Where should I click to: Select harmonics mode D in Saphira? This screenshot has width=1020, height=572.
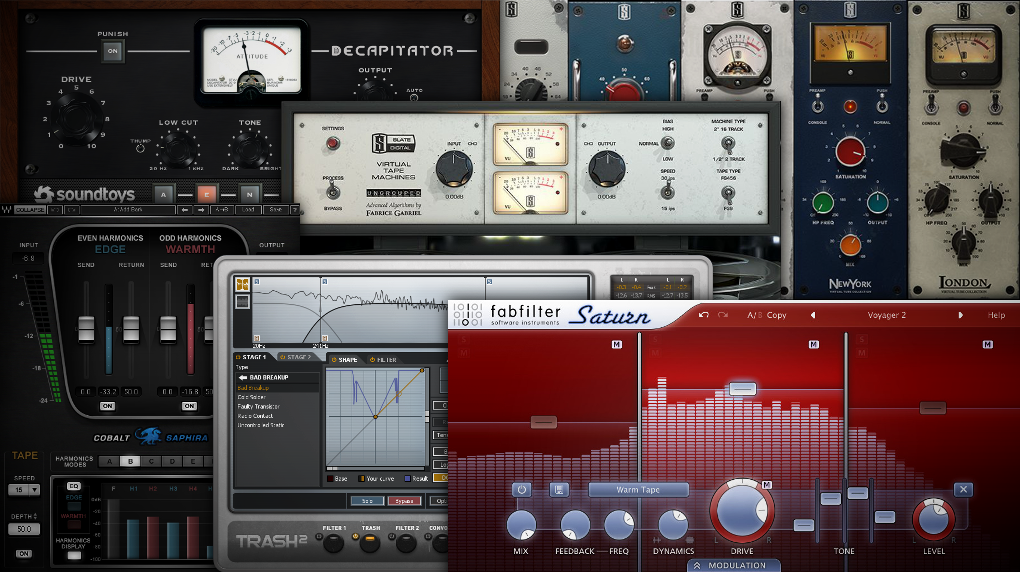[x=172, y=461]
